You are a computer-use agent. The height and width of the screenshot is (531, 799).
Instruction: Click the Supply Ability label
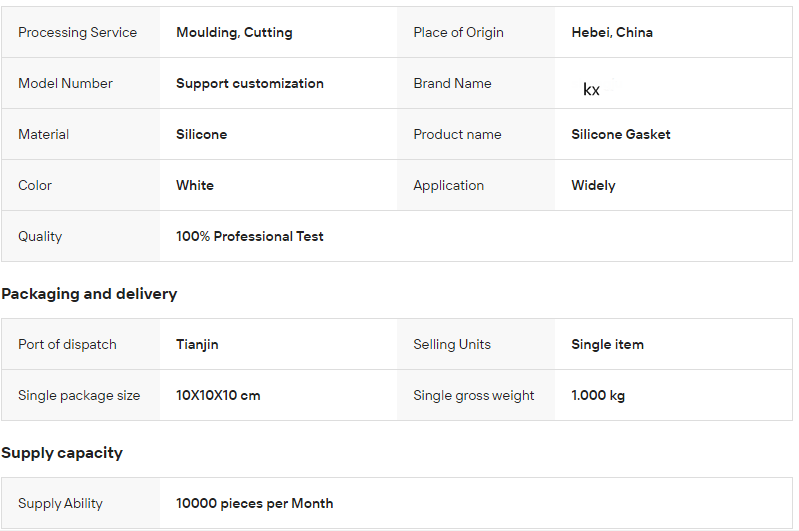[x=60, y=503]
